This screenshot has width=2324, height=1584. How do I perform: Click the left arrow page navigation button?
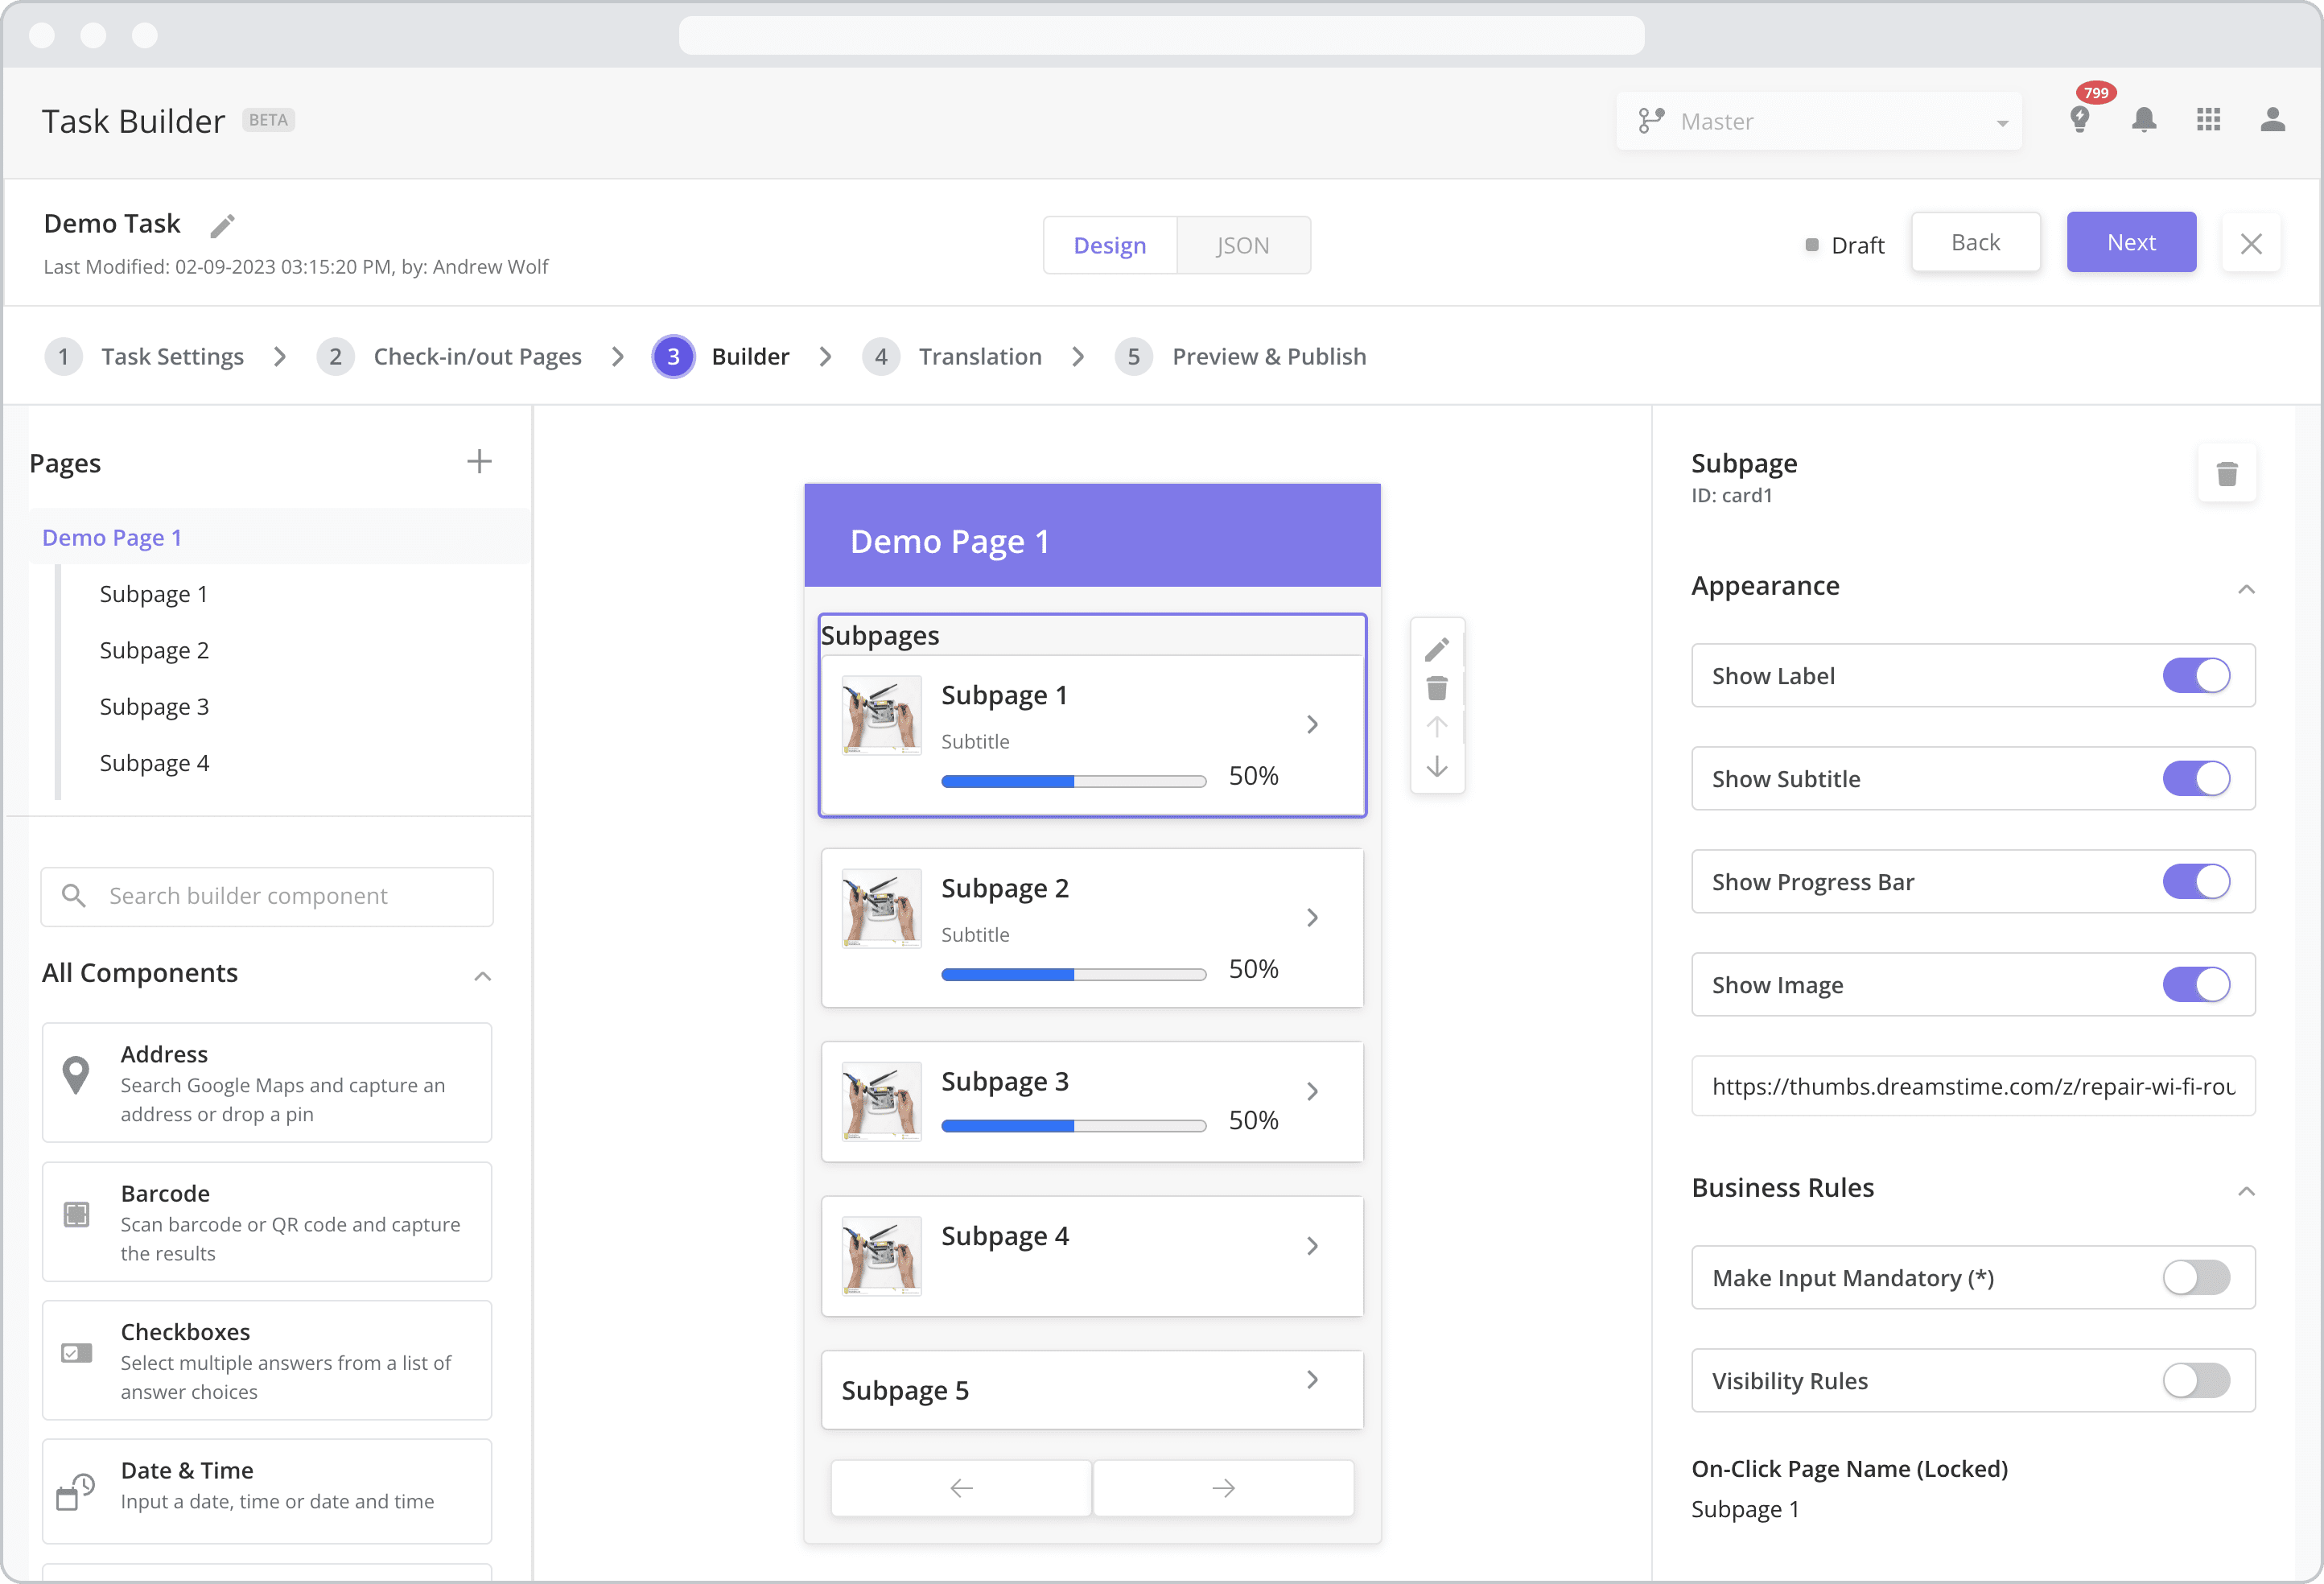click(x=961, y=1488)
